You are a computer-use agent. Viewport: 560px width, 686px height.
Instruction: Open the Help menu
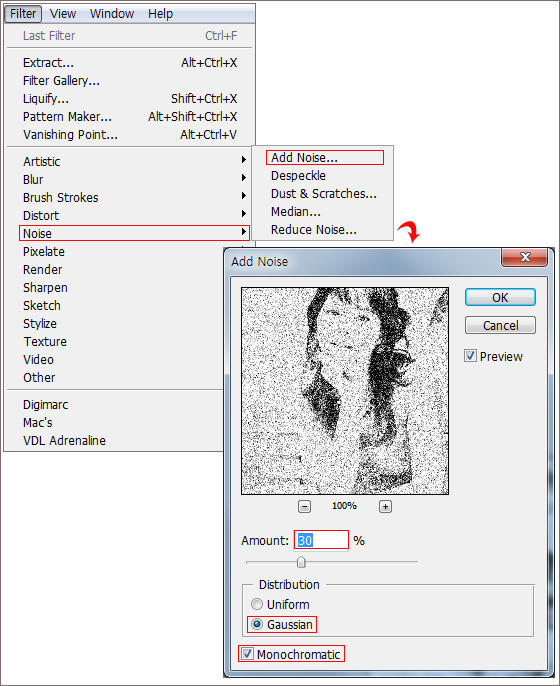coord(161,14)
